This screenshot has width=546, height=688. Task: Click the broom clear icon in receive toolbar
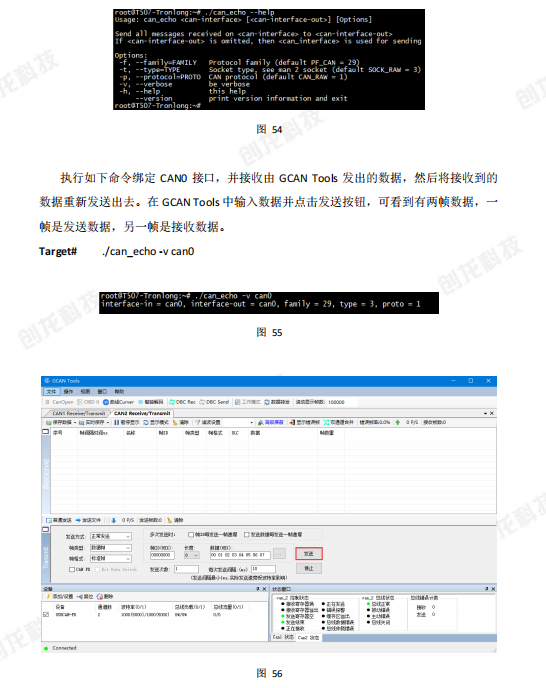pos(175,423)
